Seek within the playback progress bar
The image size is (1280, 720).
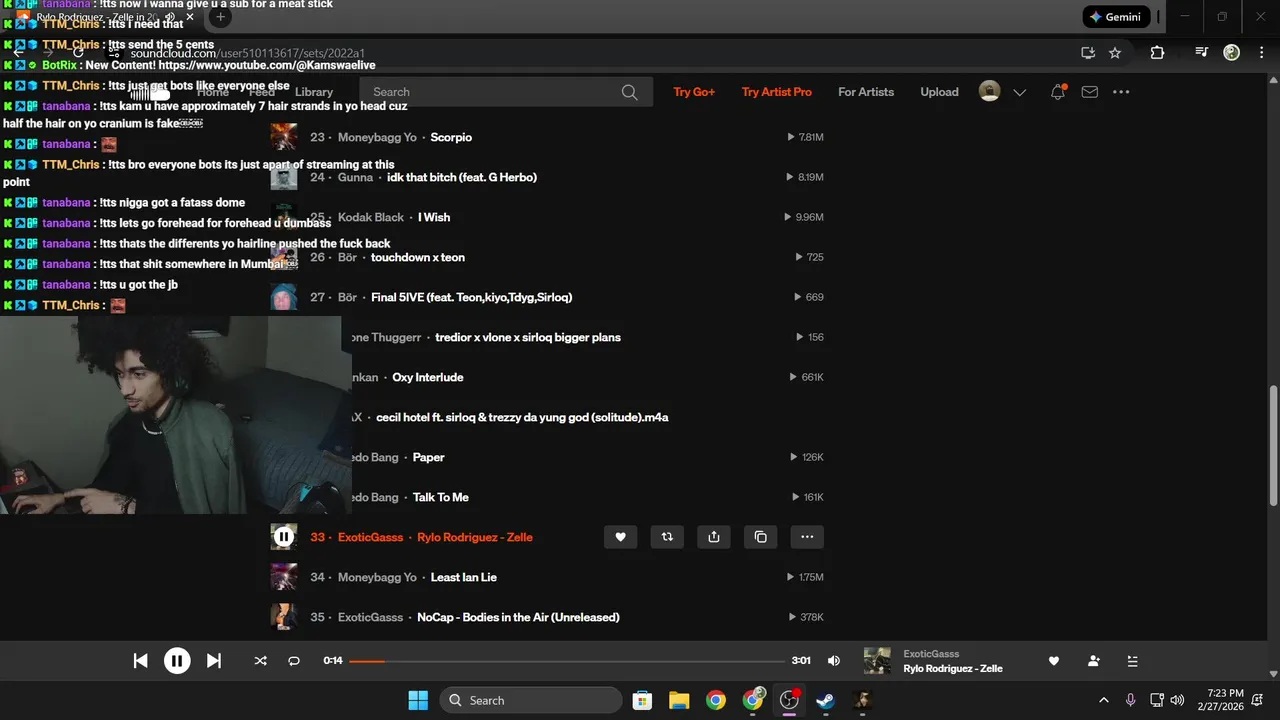(567, 661)
